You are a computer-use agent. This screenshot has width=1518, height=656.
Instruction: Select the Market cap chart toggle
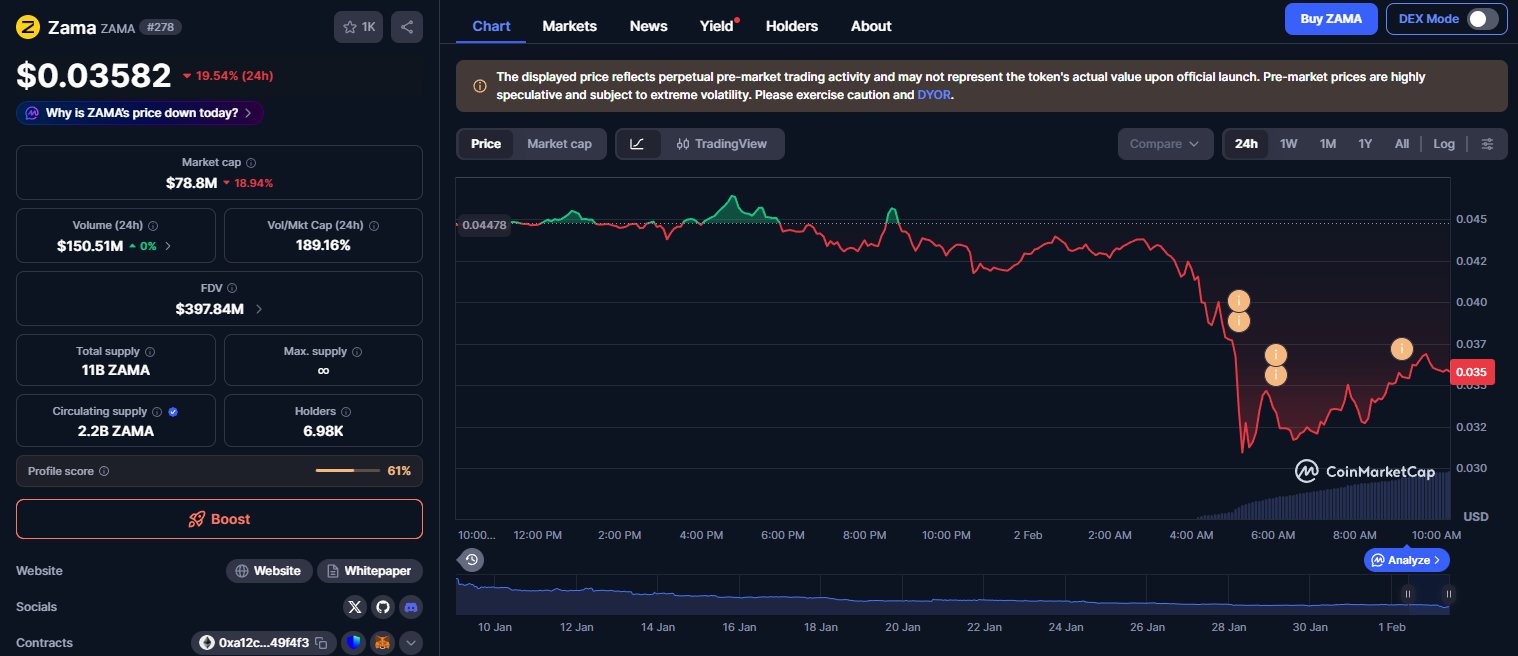pos(559,144)
